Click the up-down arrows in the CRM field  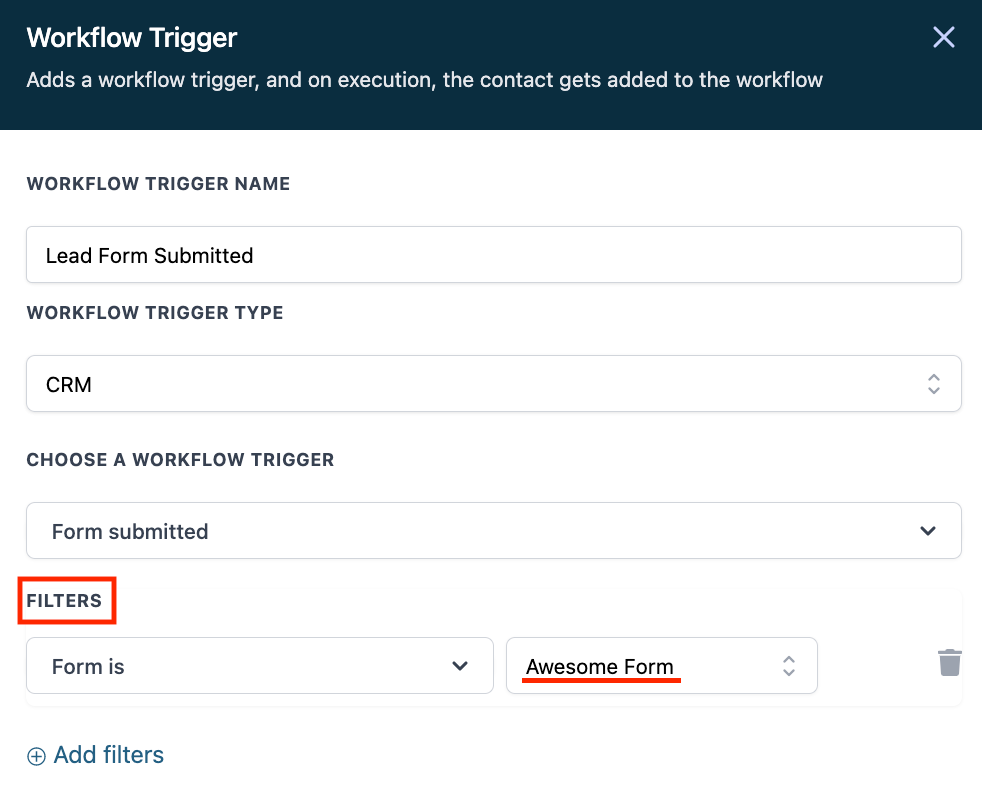pos(933,384)
